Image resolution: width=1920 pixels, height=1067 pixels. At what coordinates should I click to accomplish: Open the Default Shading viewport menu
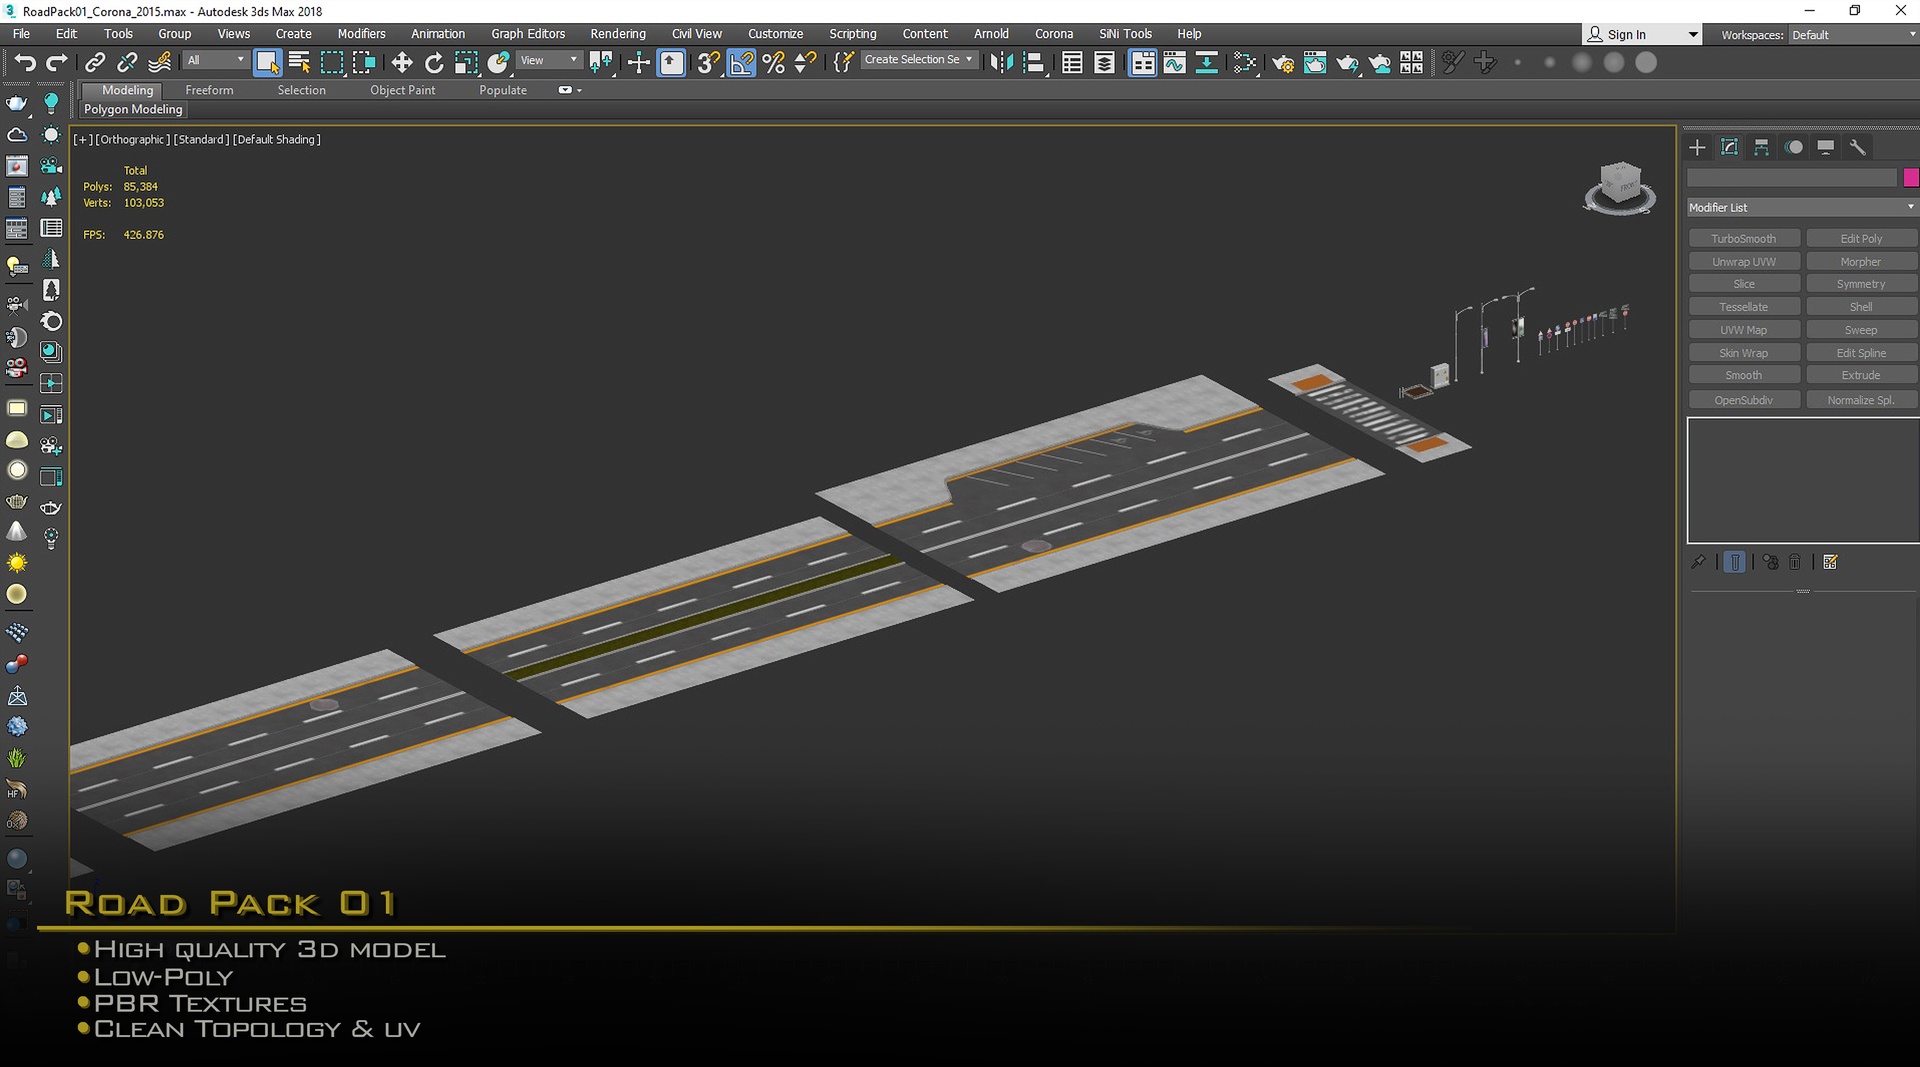[x=277, y=139]
